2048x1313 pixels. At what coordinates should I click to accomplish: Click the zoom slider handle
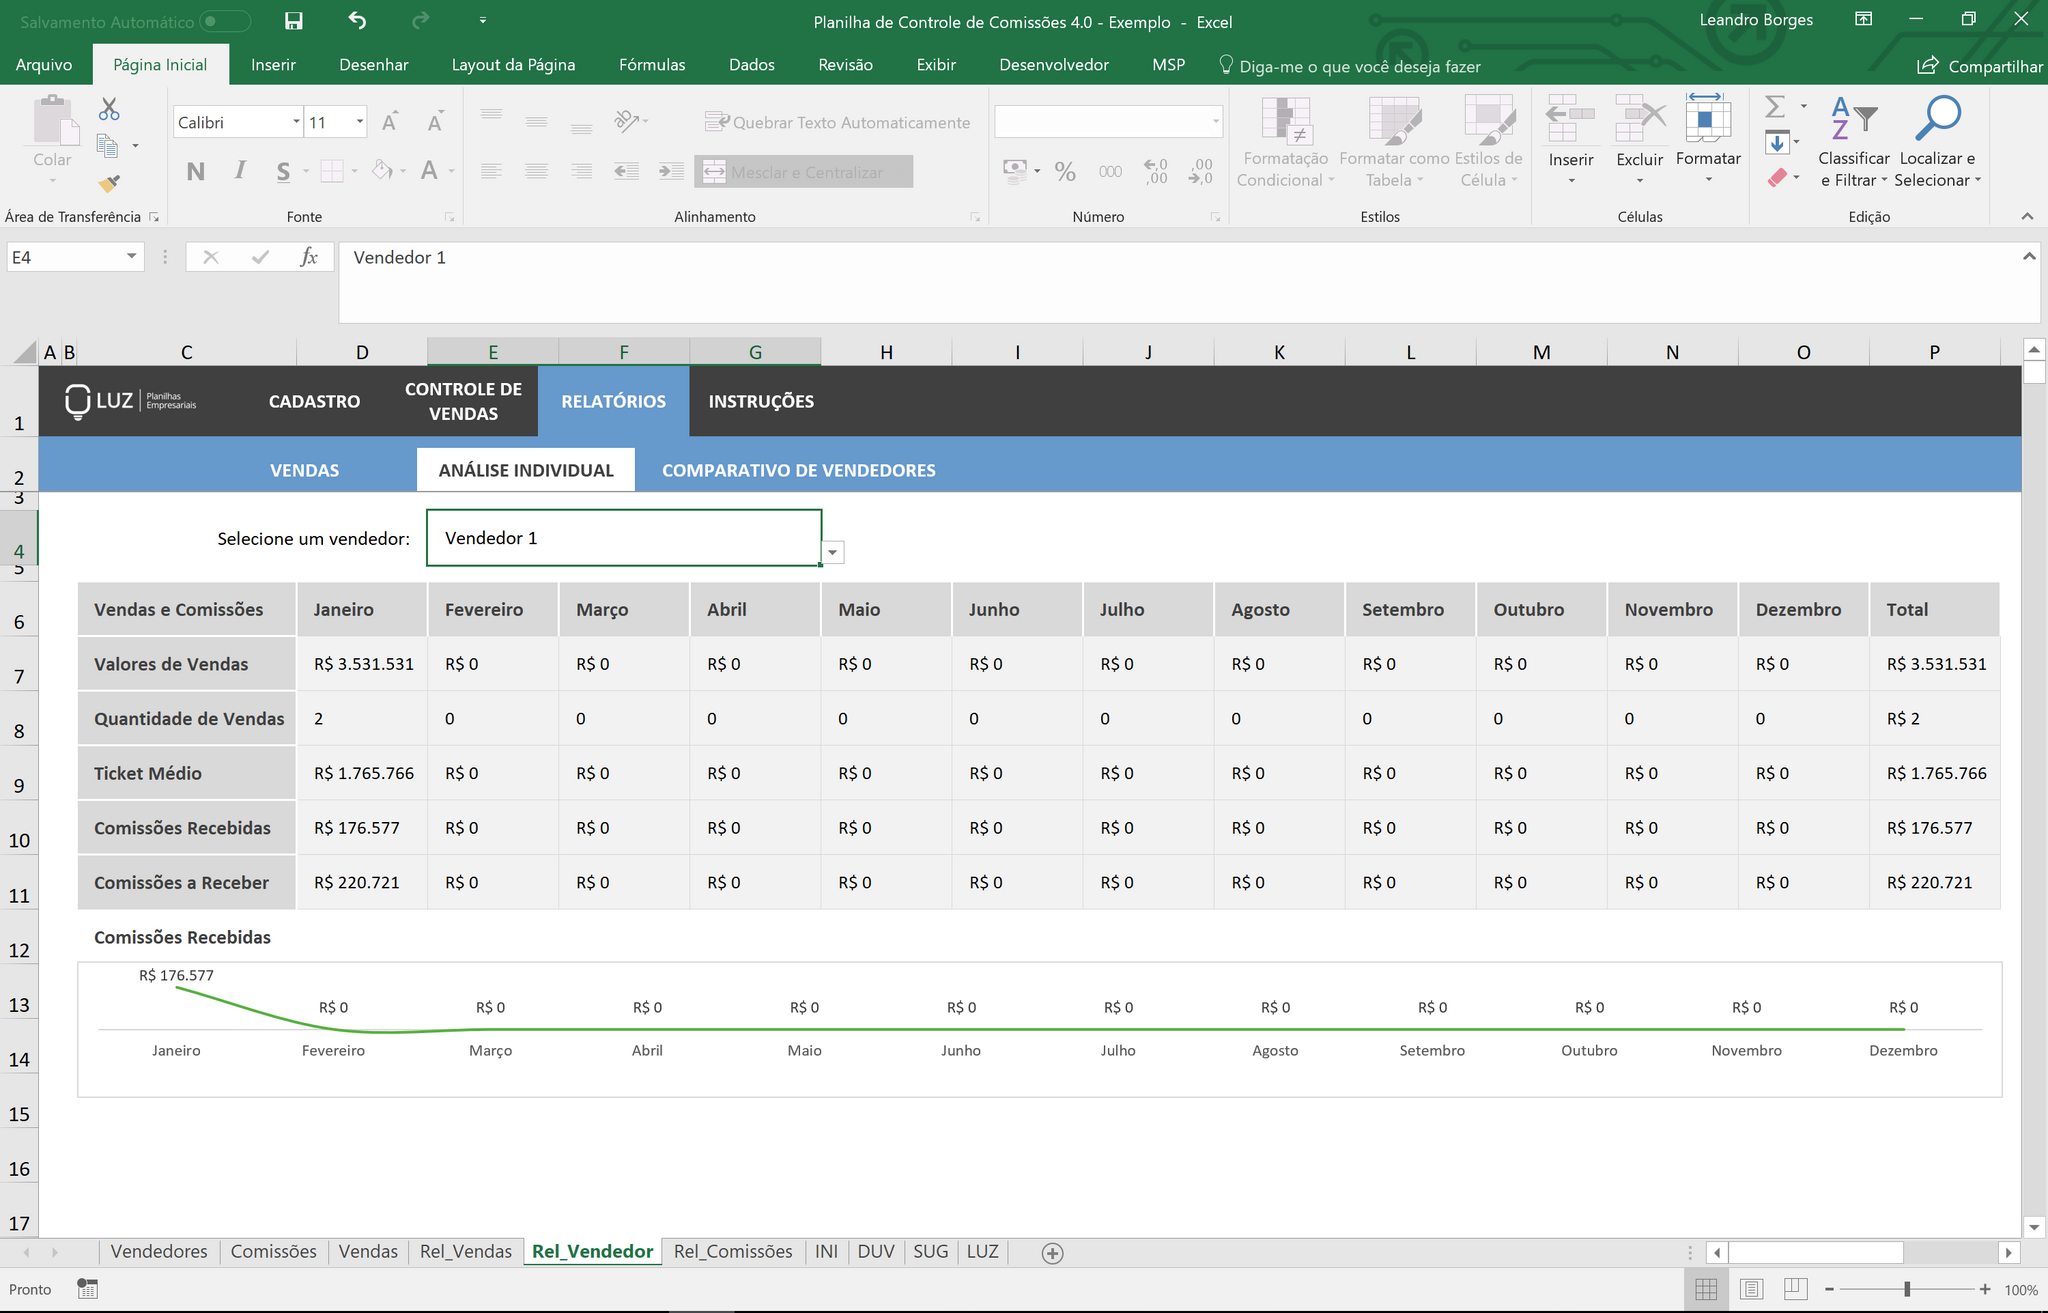pos(1907,1289)
